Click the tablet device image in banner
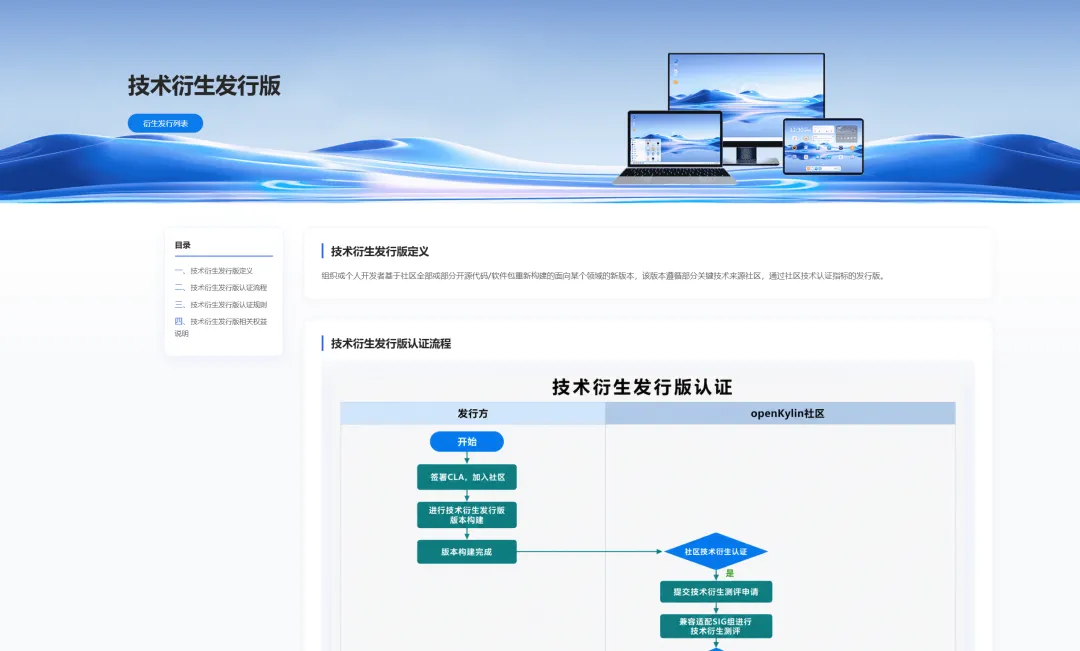 point(823,146)
